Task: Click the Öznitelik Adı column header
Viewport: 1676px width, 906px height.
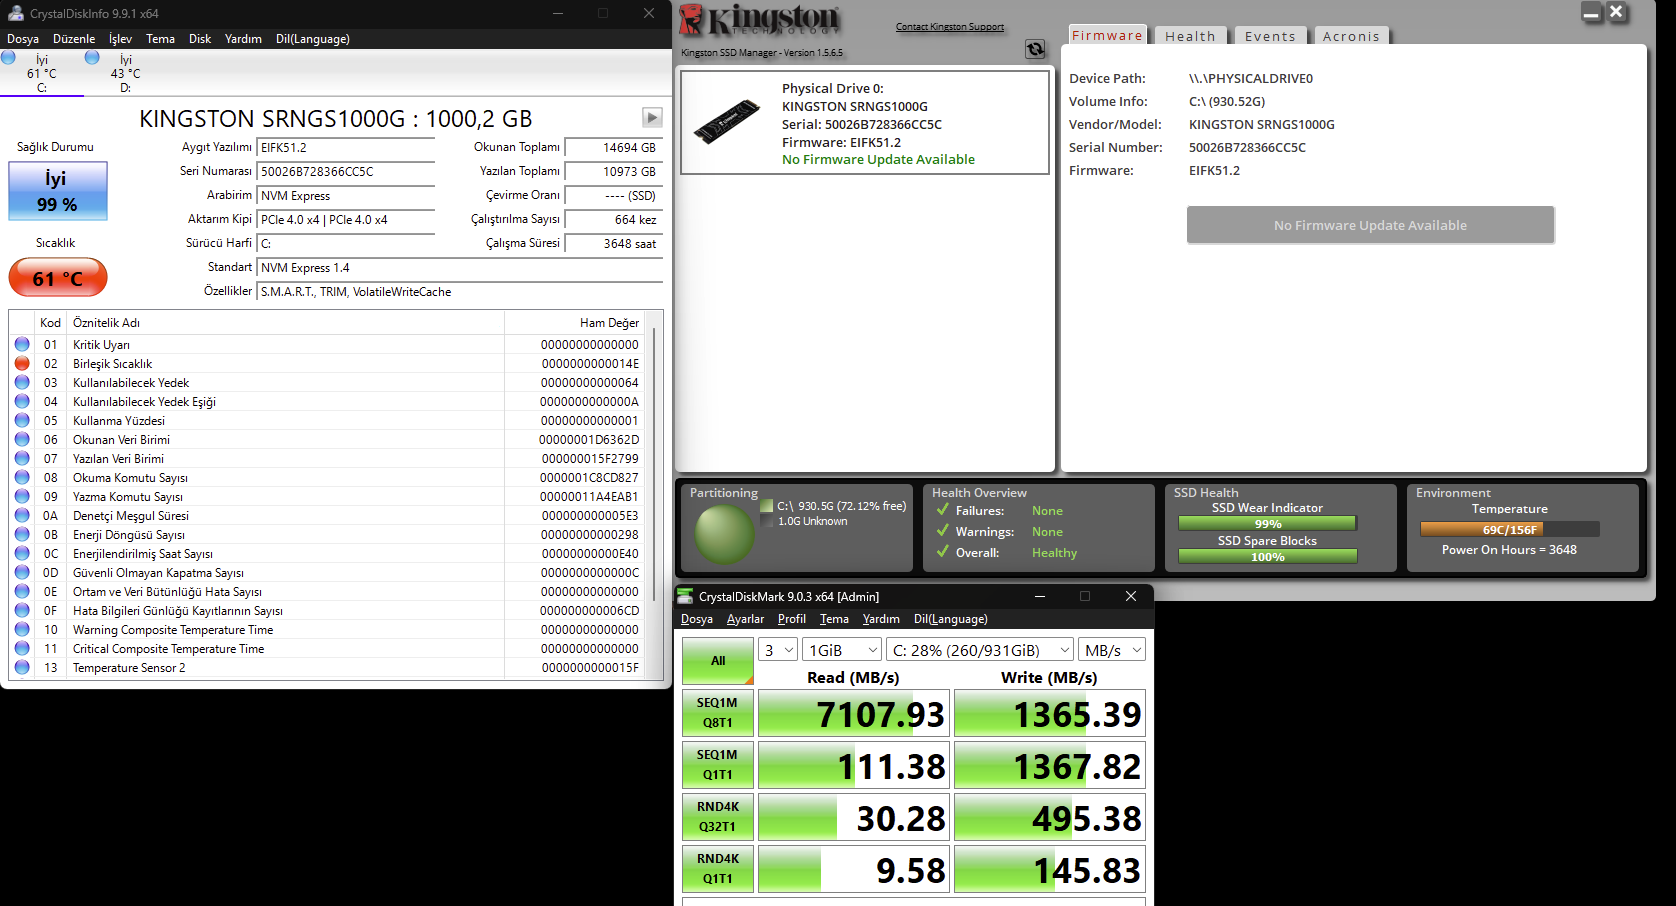Action: click(x=286, y=322)
